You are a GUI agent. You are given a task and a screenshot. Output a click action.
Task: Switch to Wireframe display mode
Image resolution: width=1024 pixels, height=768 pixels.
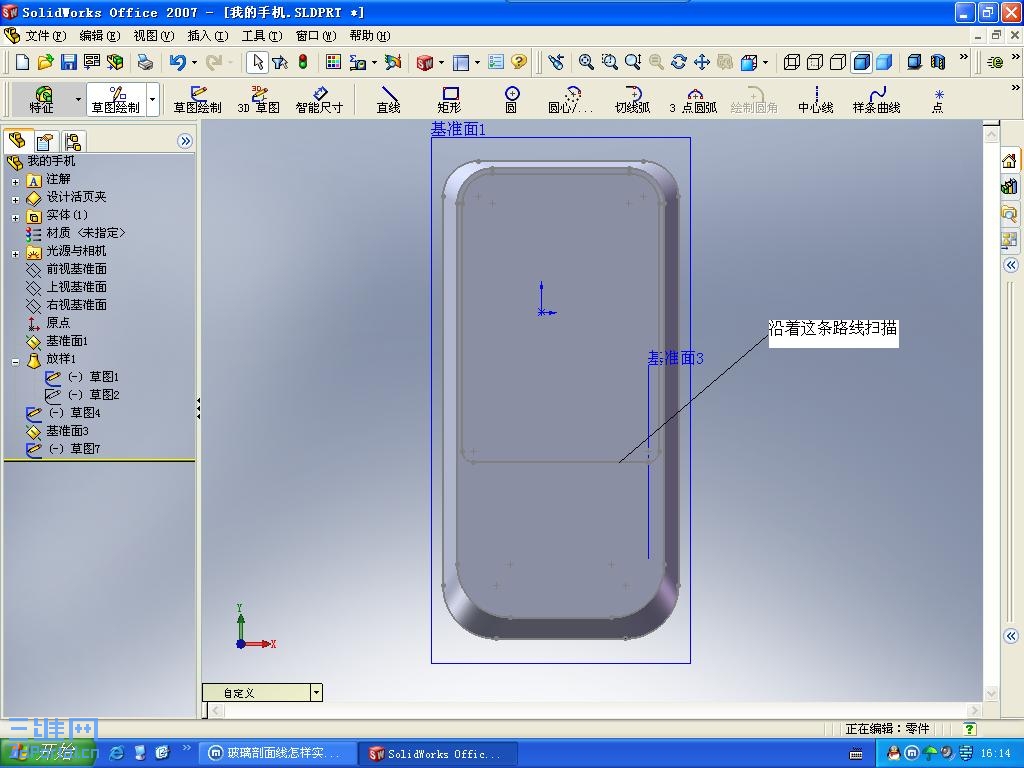[x=792, y=62]
